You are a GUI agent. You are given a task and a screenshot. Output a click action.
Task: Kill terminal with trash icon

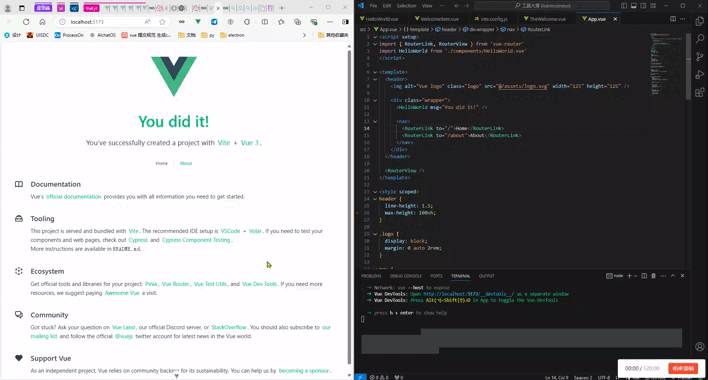653,276
